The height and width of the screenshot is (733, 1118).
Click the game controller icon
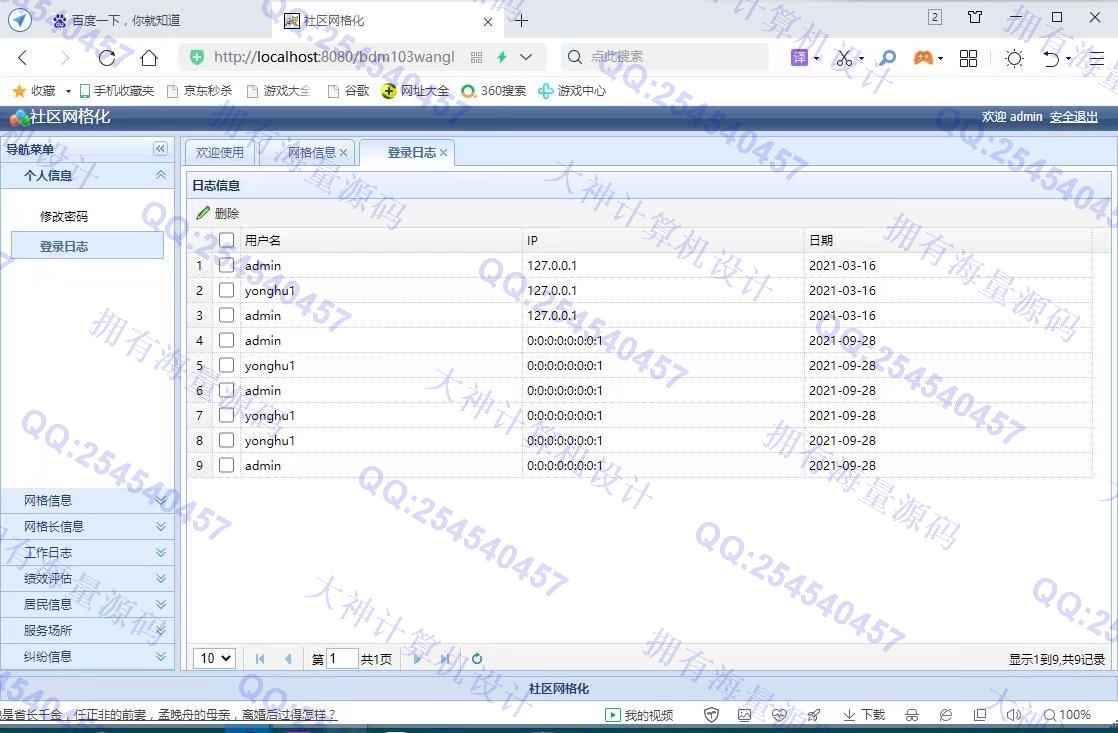(923, 58)
